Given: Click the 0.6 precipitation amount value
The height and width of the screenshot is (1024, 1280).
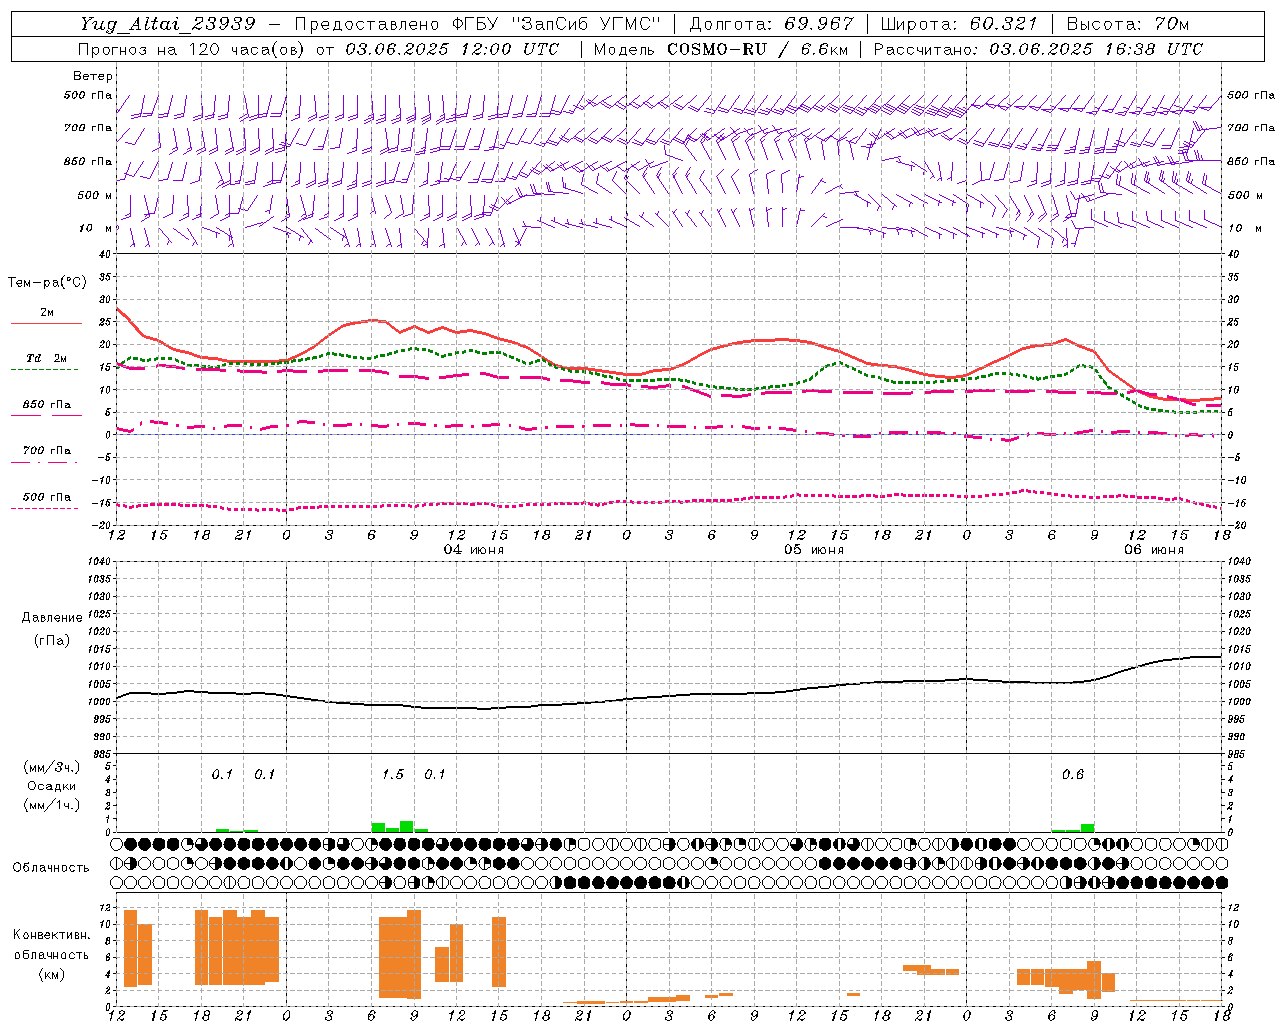Looking at the screenshot, I should 1073,774.
